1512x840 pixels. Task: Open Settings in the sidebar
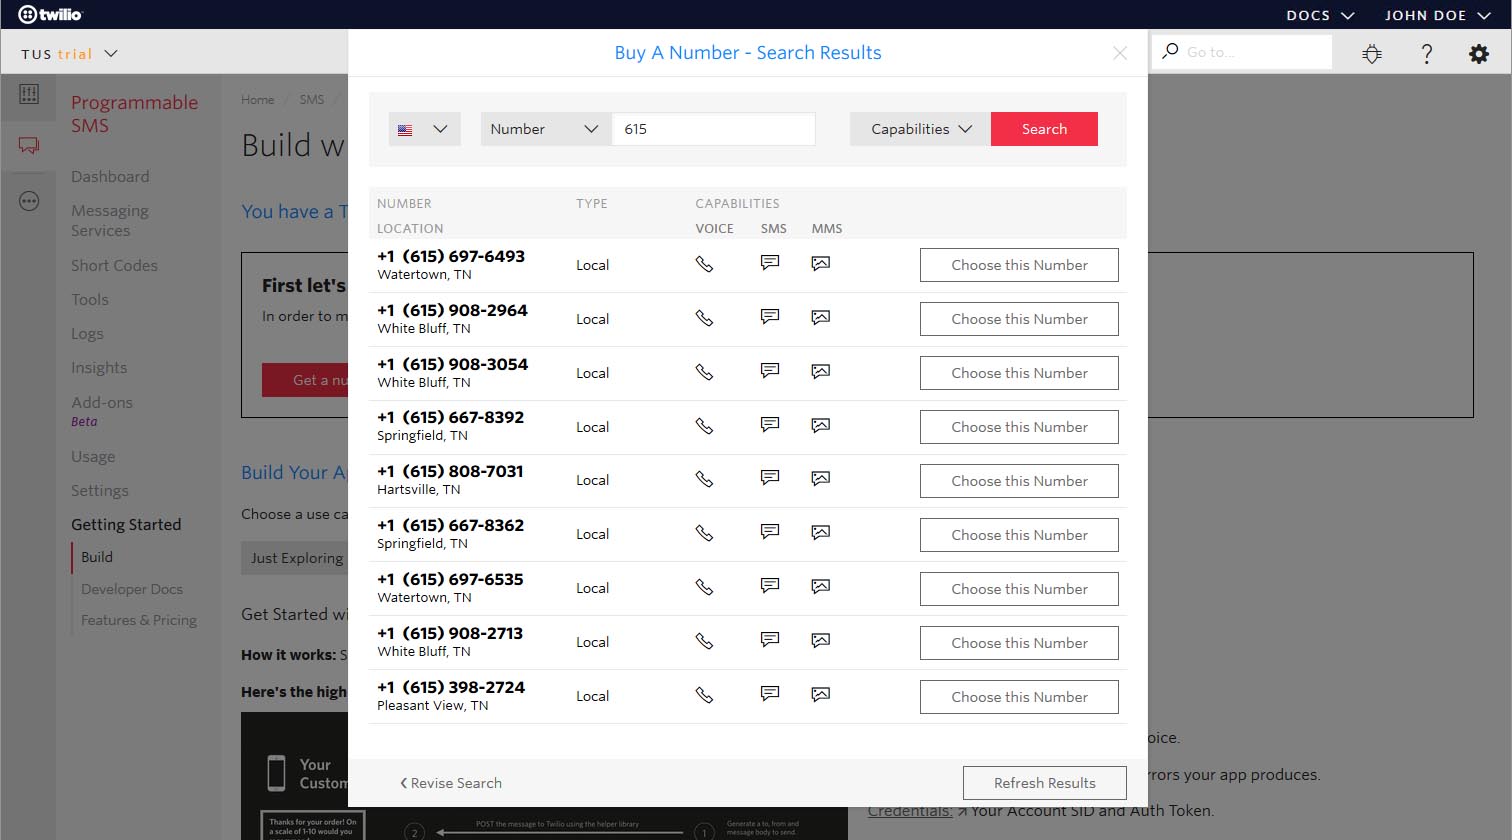[100, 491]
